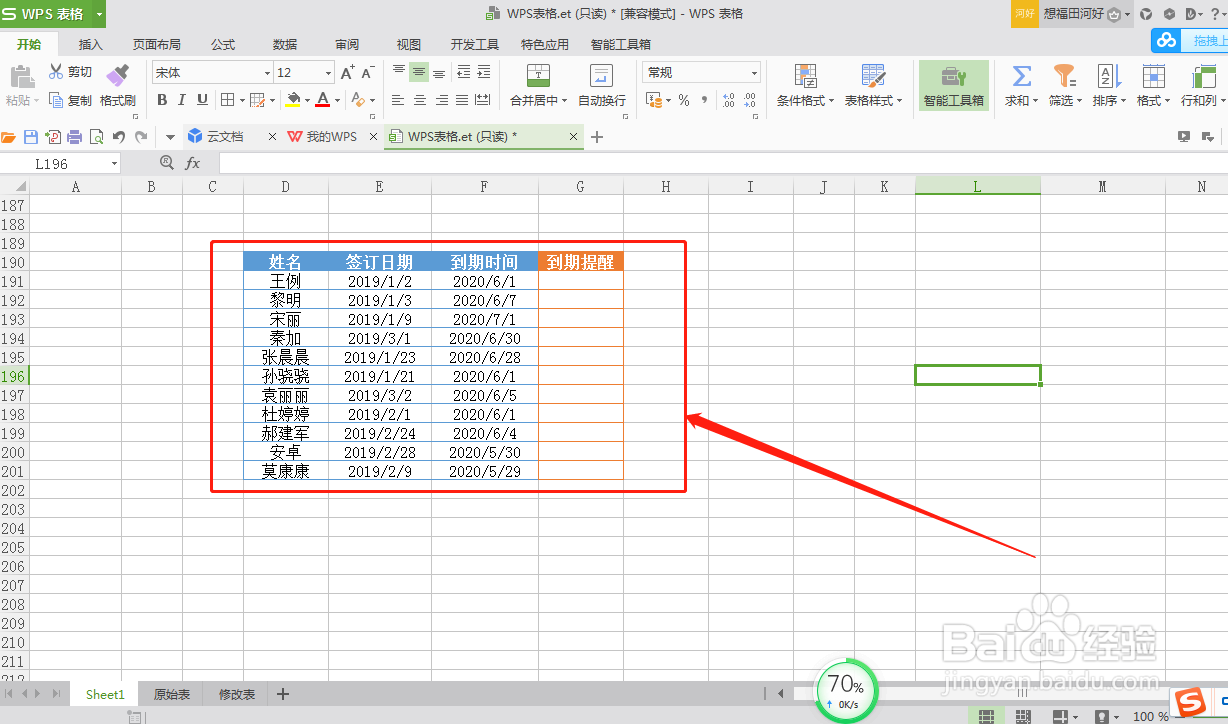1228x724 pixels.
Task: Click the decrease decimal places icon
Action: [x=750, y=100]
